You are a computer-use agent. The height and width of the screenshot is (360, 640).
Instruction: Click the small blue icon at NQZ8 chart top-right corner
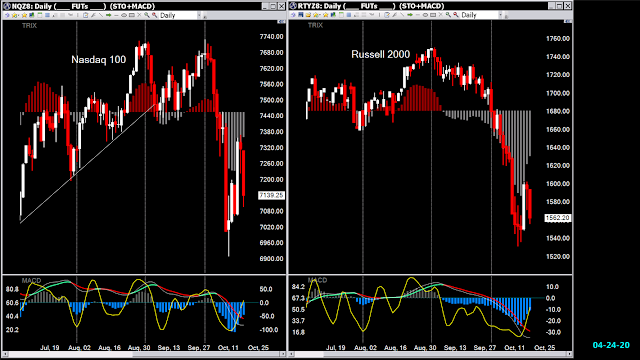tap(281, 22)
